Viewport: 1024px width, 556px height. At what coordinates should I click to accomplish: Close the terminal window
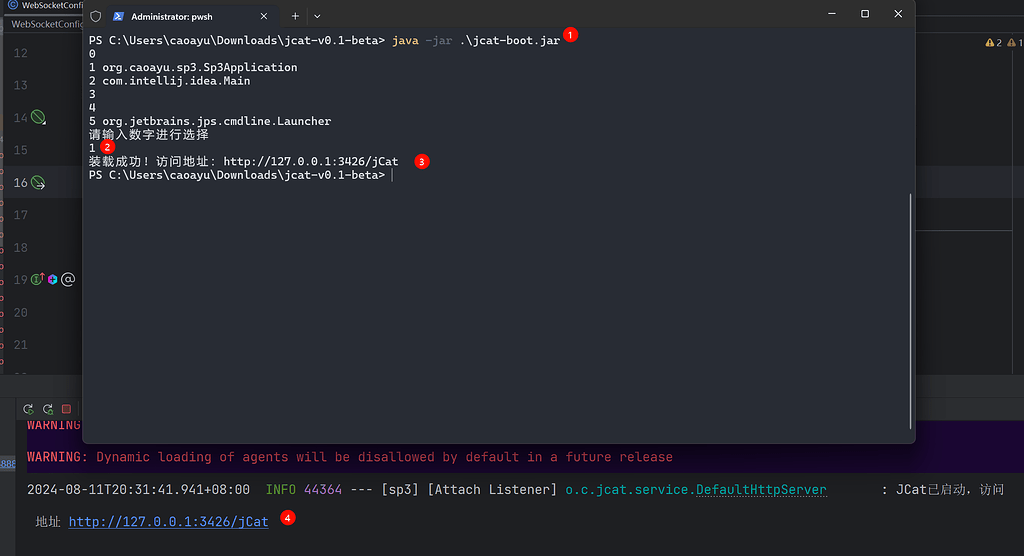pos(898,14)
